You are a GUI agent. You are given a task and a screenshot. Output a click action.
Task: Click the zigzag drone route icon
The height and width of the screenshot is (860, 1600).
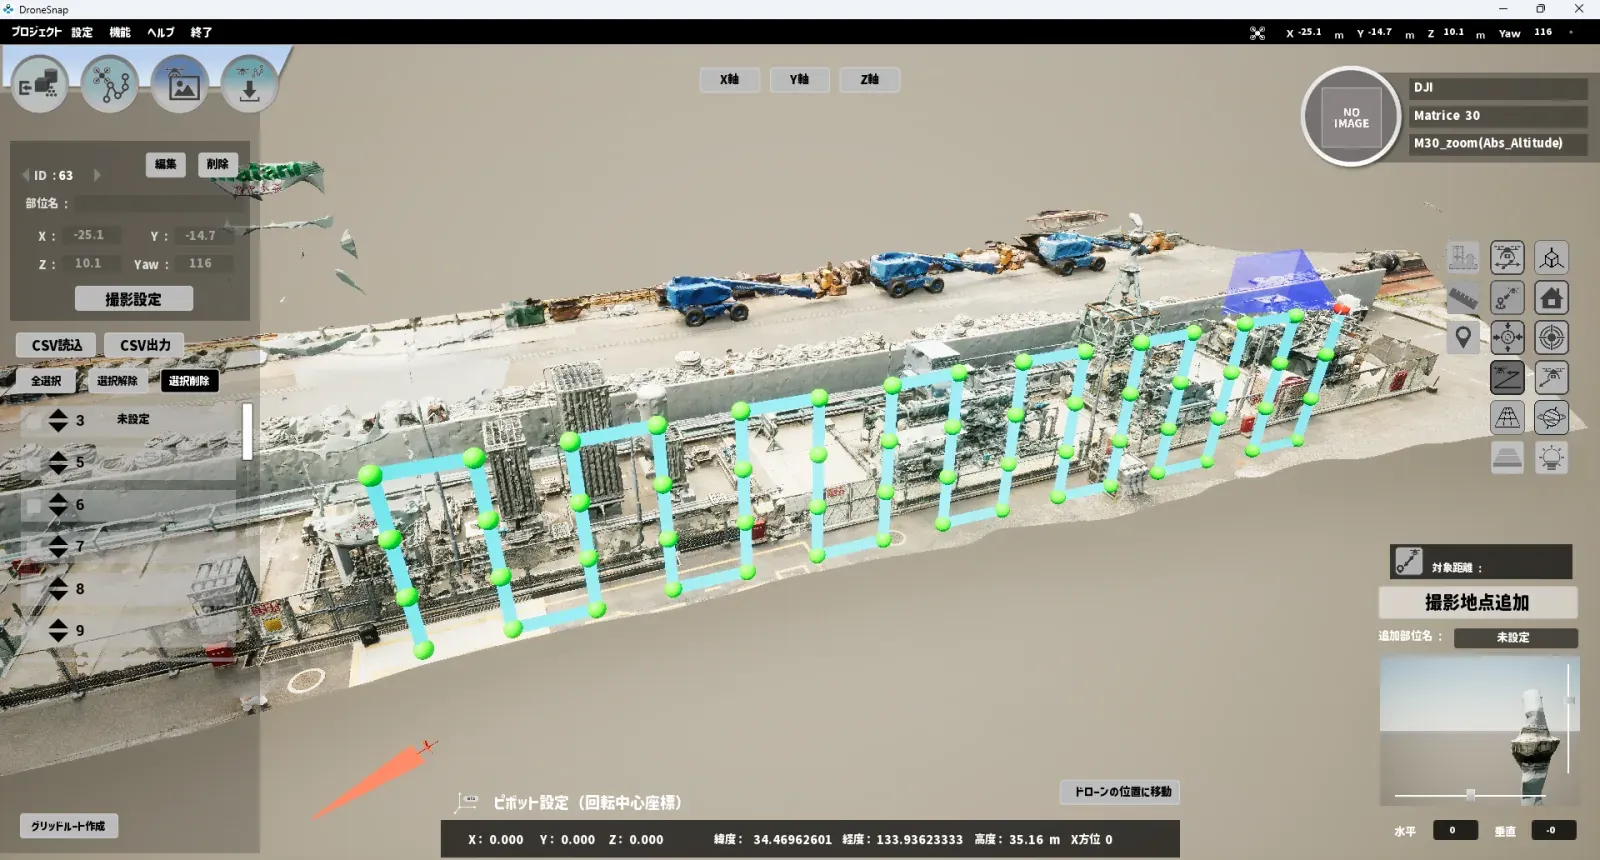pos(1507,378)
